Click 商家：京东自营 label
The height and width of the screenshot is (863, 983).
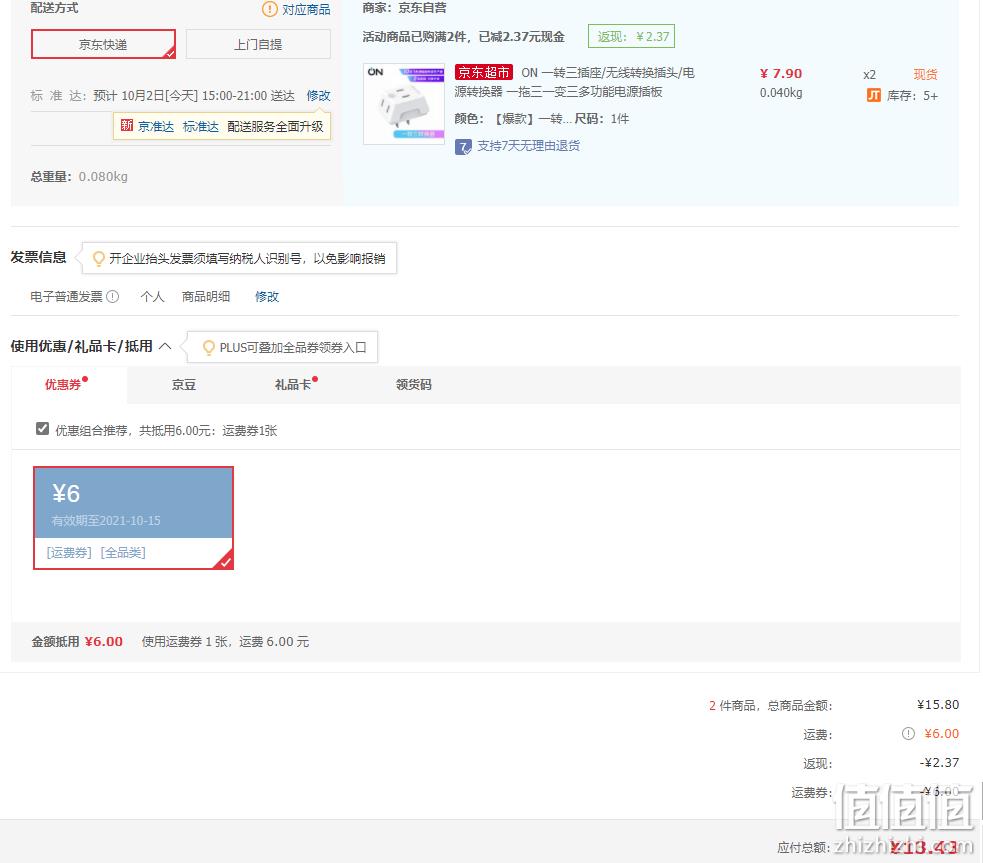404,8
